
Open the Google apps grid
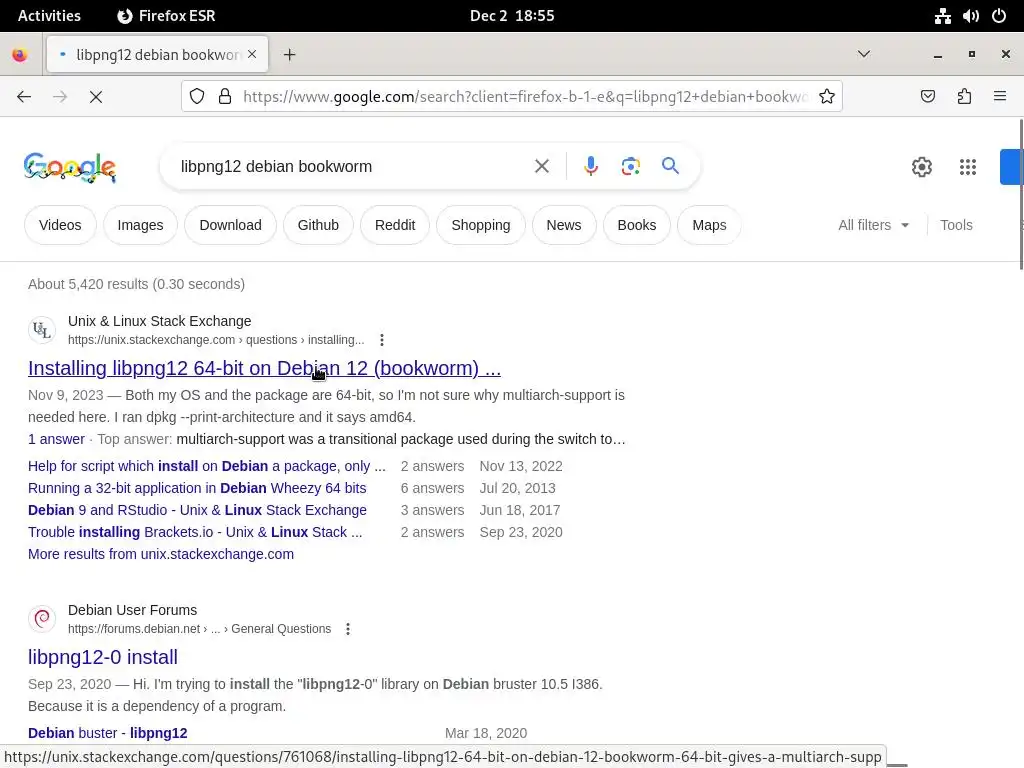[x=968, y=167]
